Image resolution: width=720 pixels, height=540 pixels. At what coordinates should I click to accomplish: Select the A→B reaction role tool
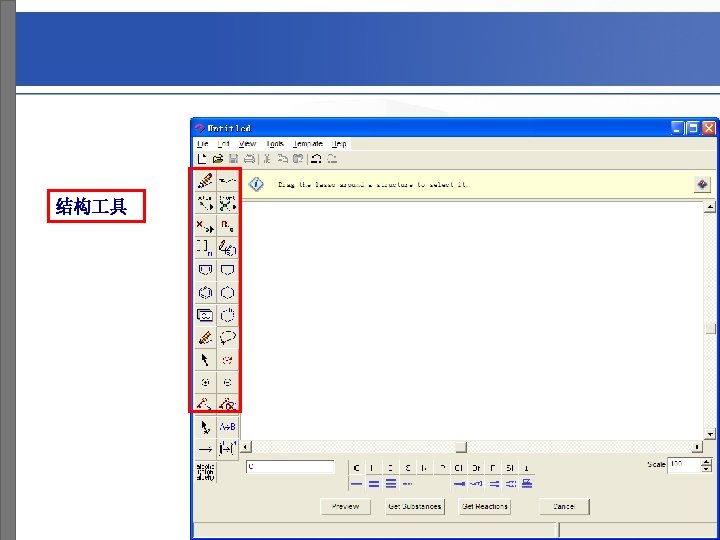(227, 427)
